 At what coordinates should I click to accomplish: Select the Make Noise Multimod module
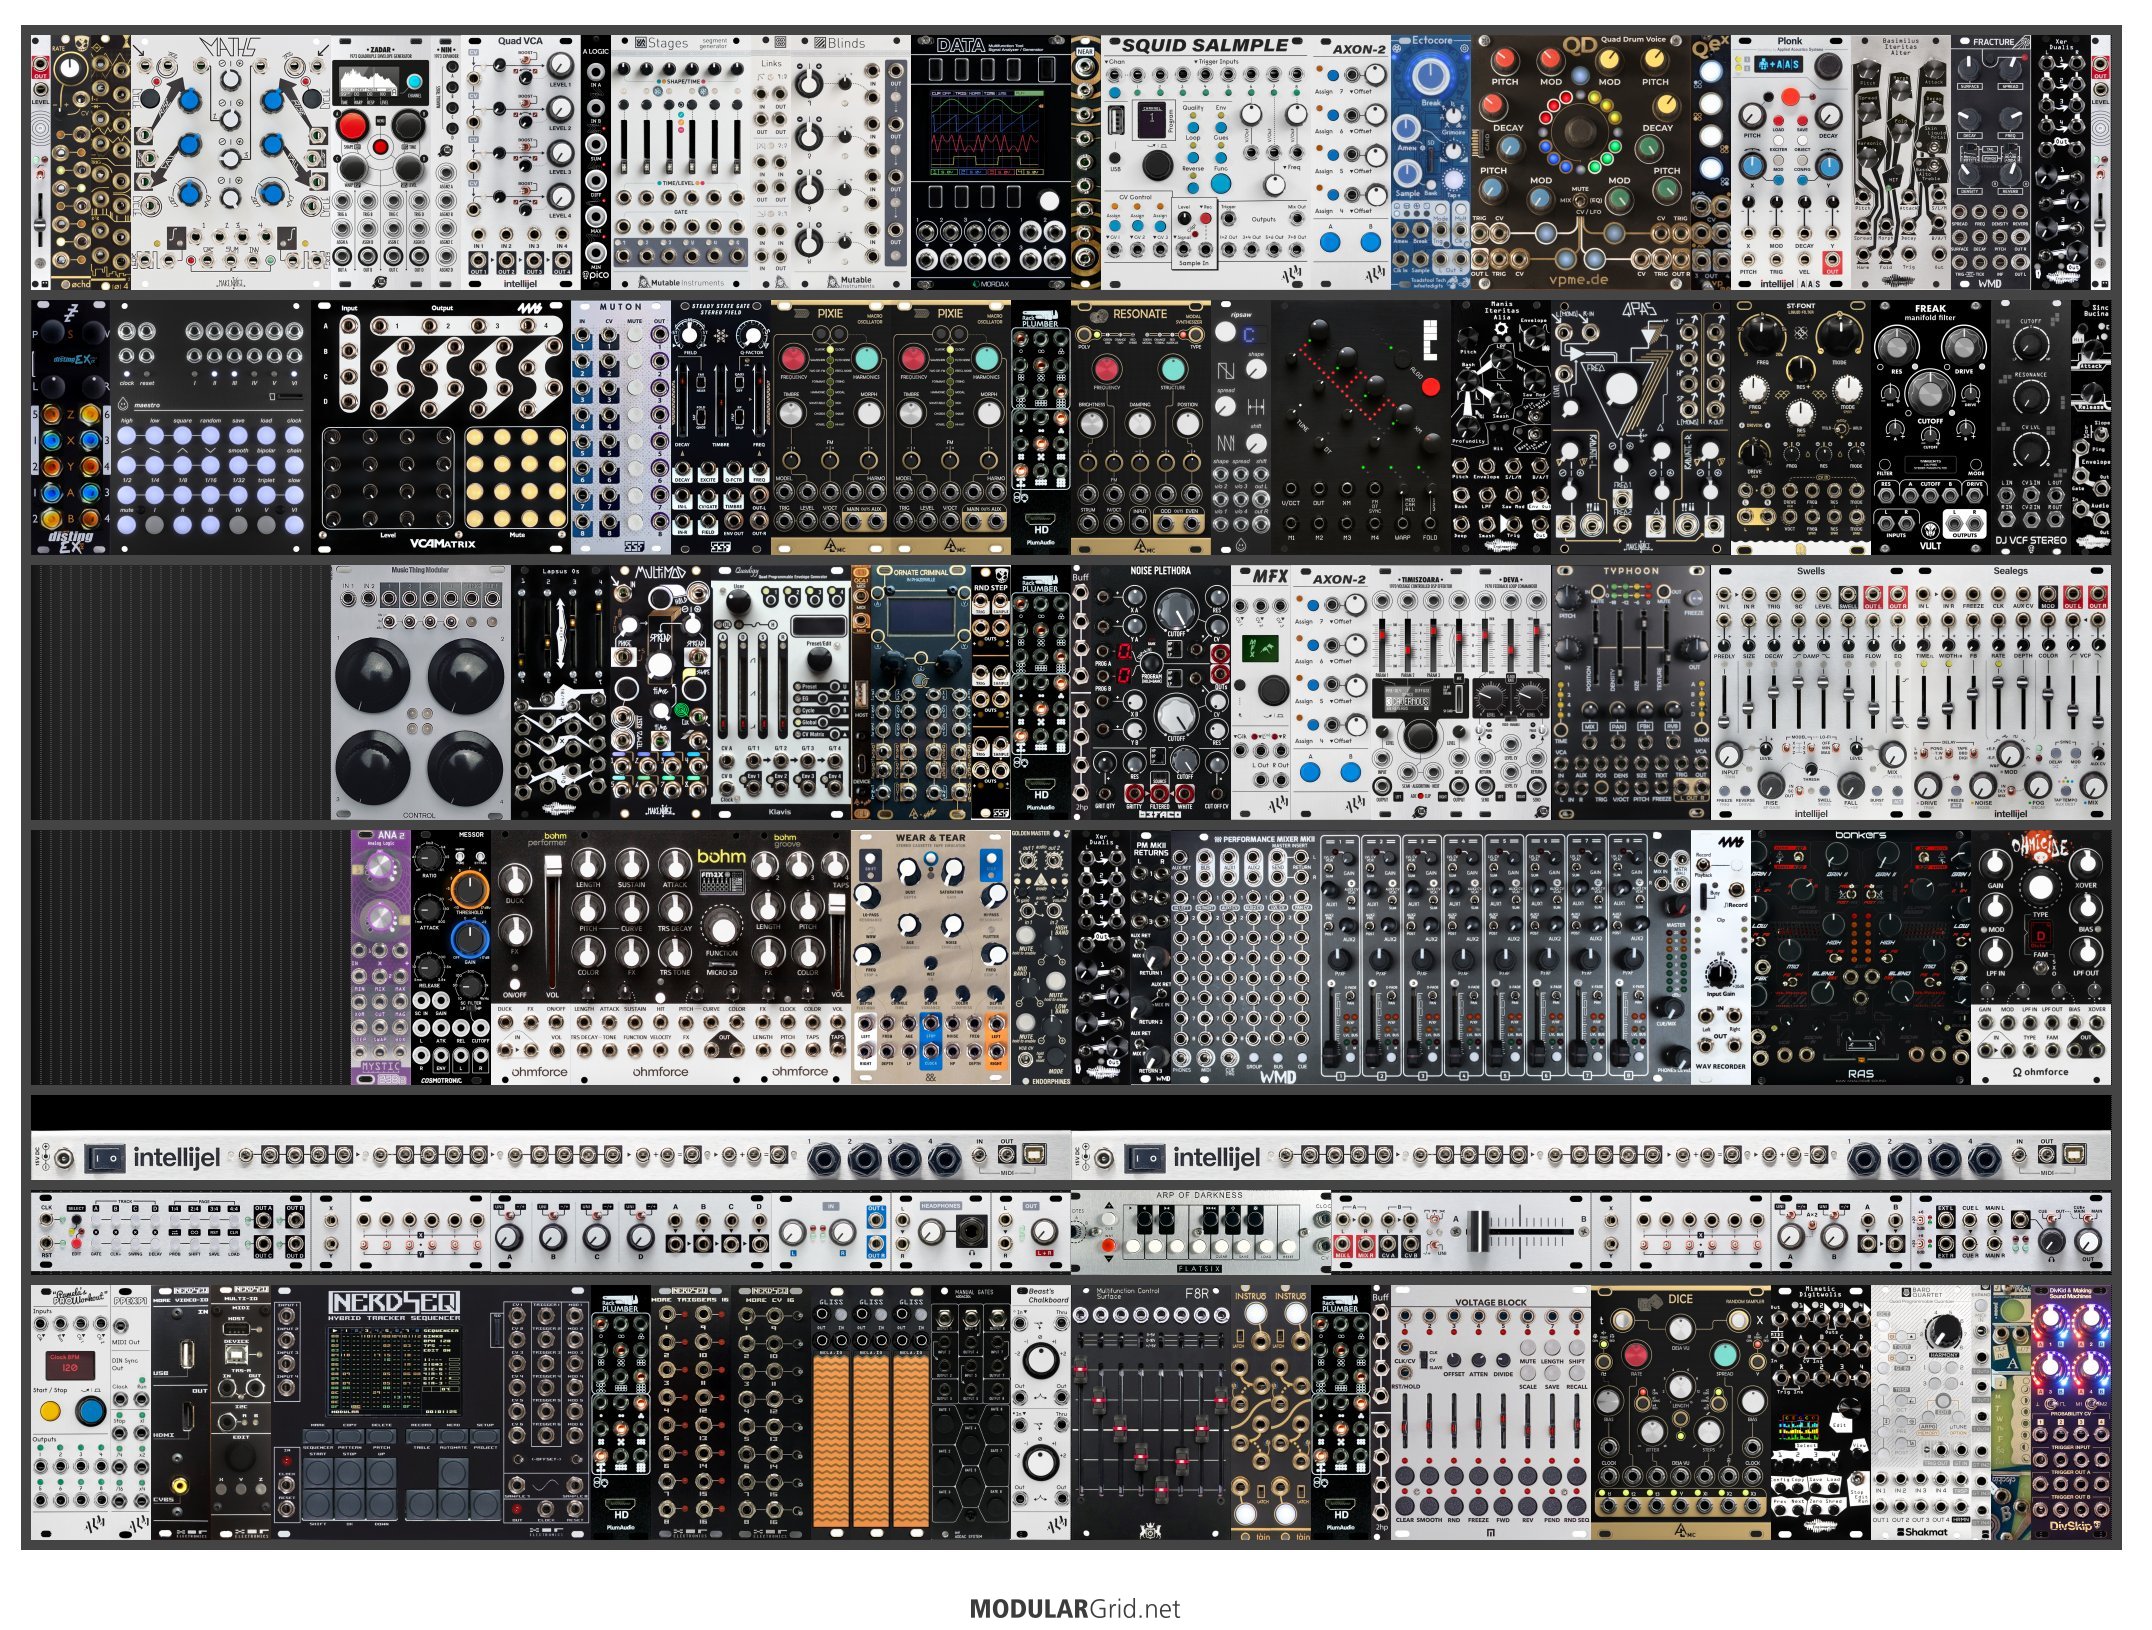click(x=660, y=692)
